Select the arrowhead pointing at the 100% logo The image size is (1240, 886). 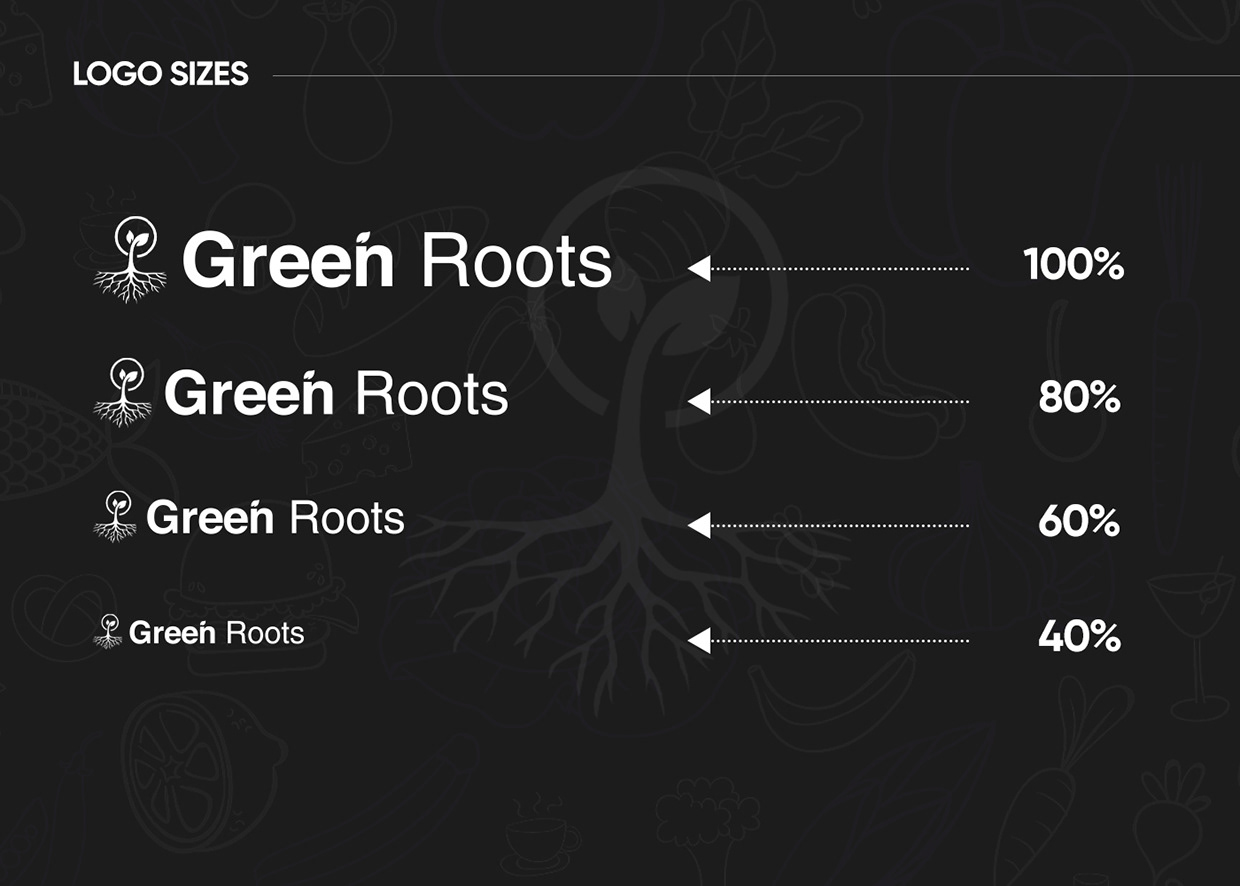tap(700, 268)
